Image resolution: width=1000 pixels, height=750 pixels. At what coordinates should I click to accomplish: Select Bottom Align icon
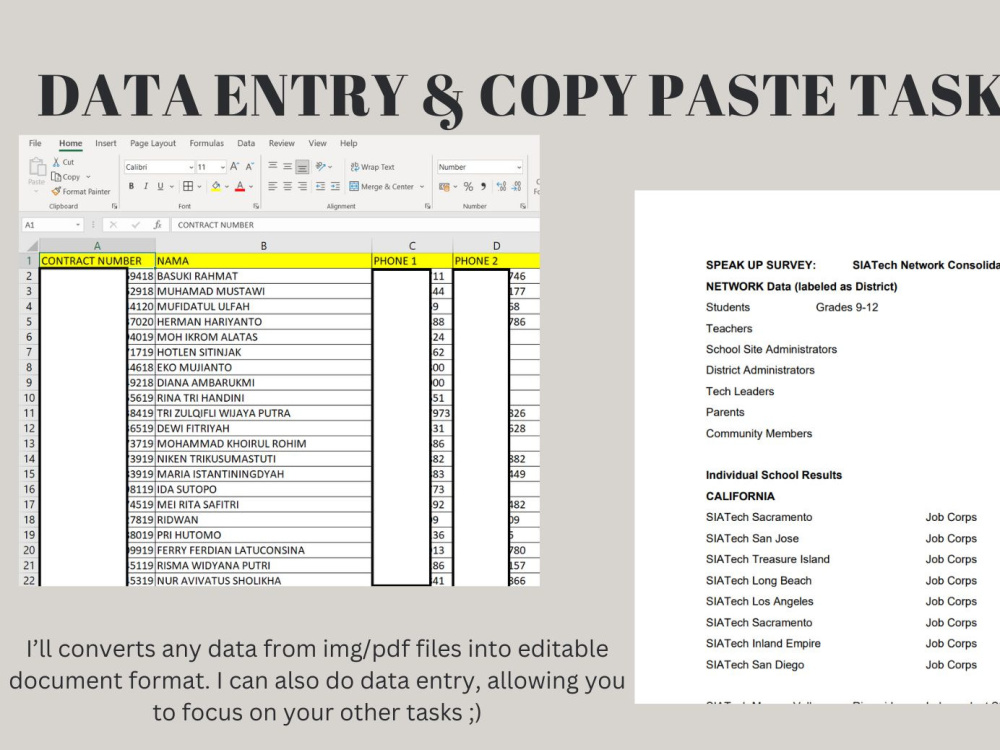coord(302,166)
